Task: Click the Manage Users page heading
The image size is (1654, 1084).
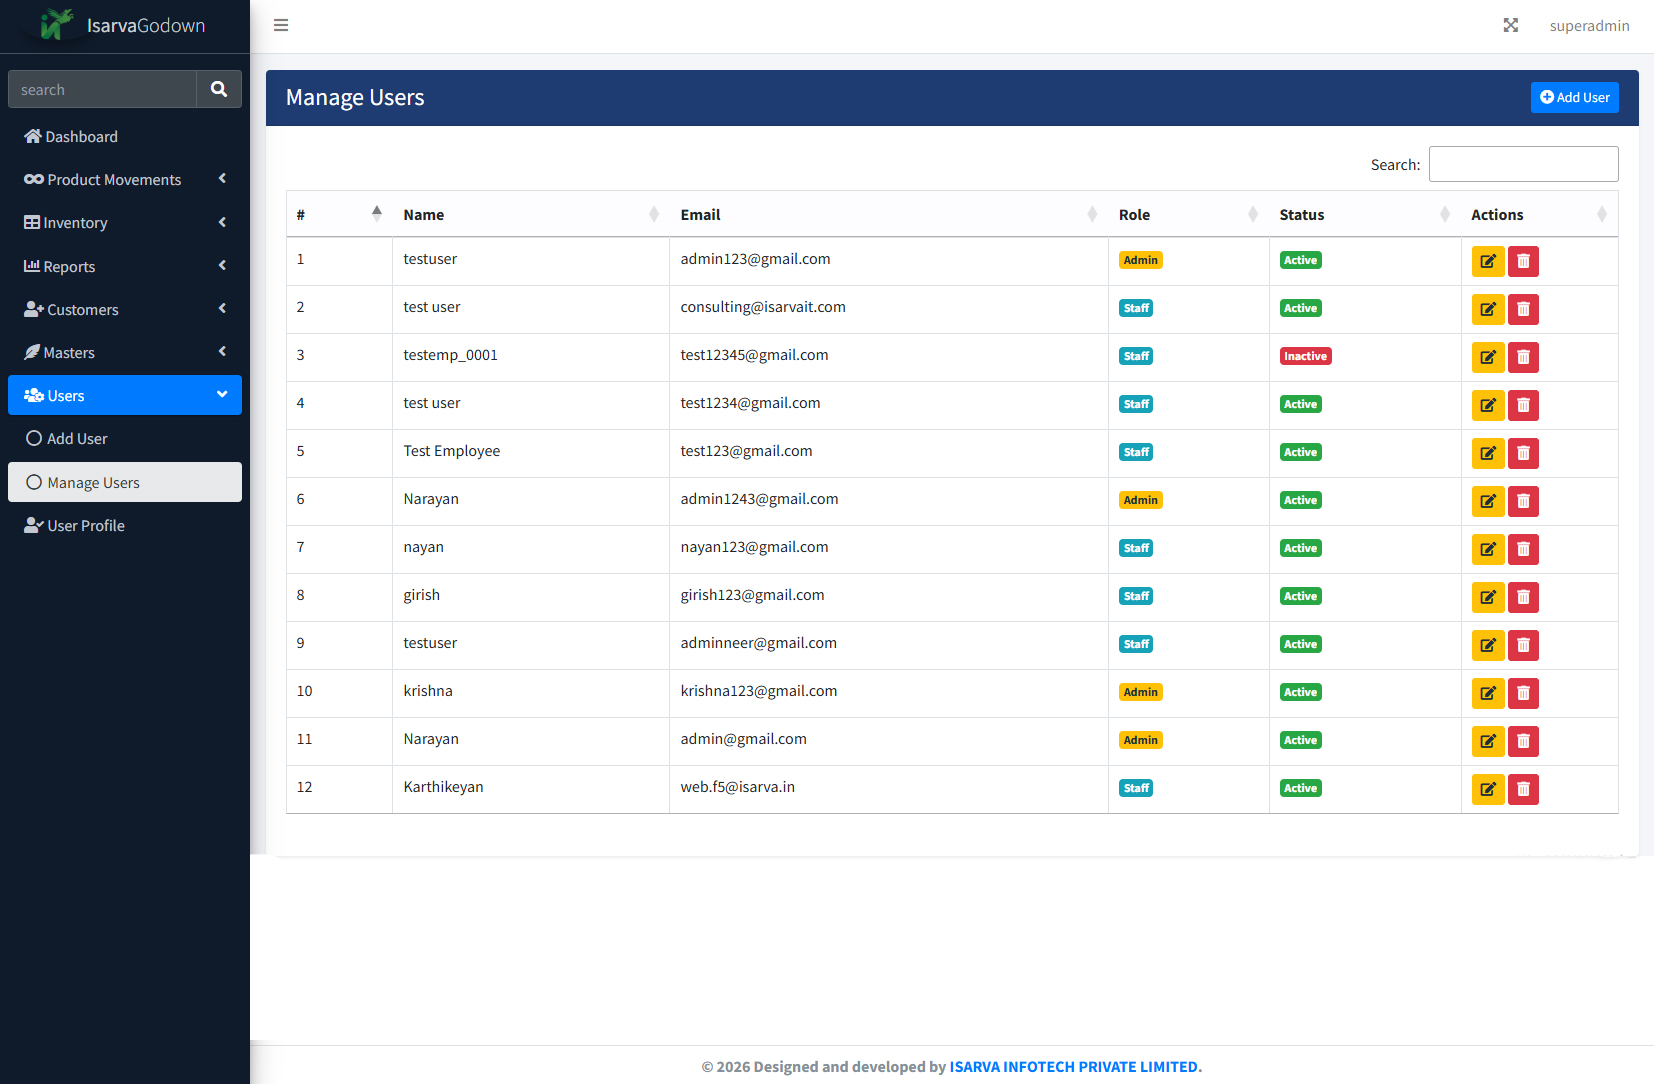Action: [355, 98]
